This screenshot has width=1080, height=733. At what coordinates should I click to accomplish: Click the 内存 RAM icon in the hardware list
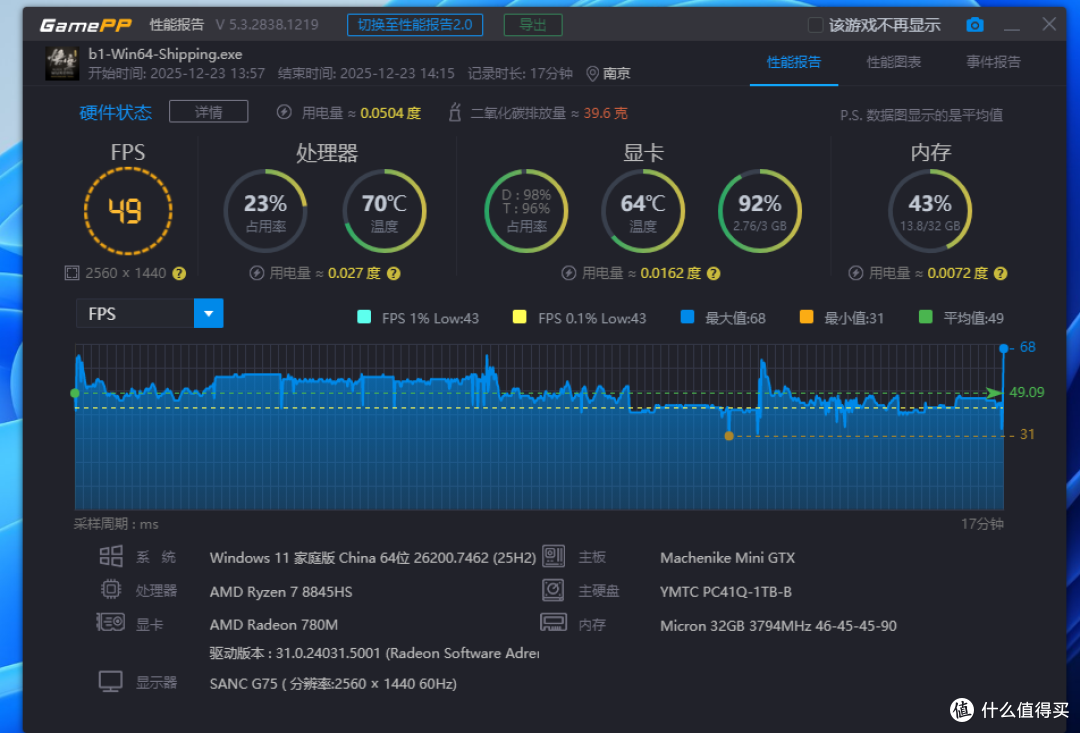pos(553,623)
